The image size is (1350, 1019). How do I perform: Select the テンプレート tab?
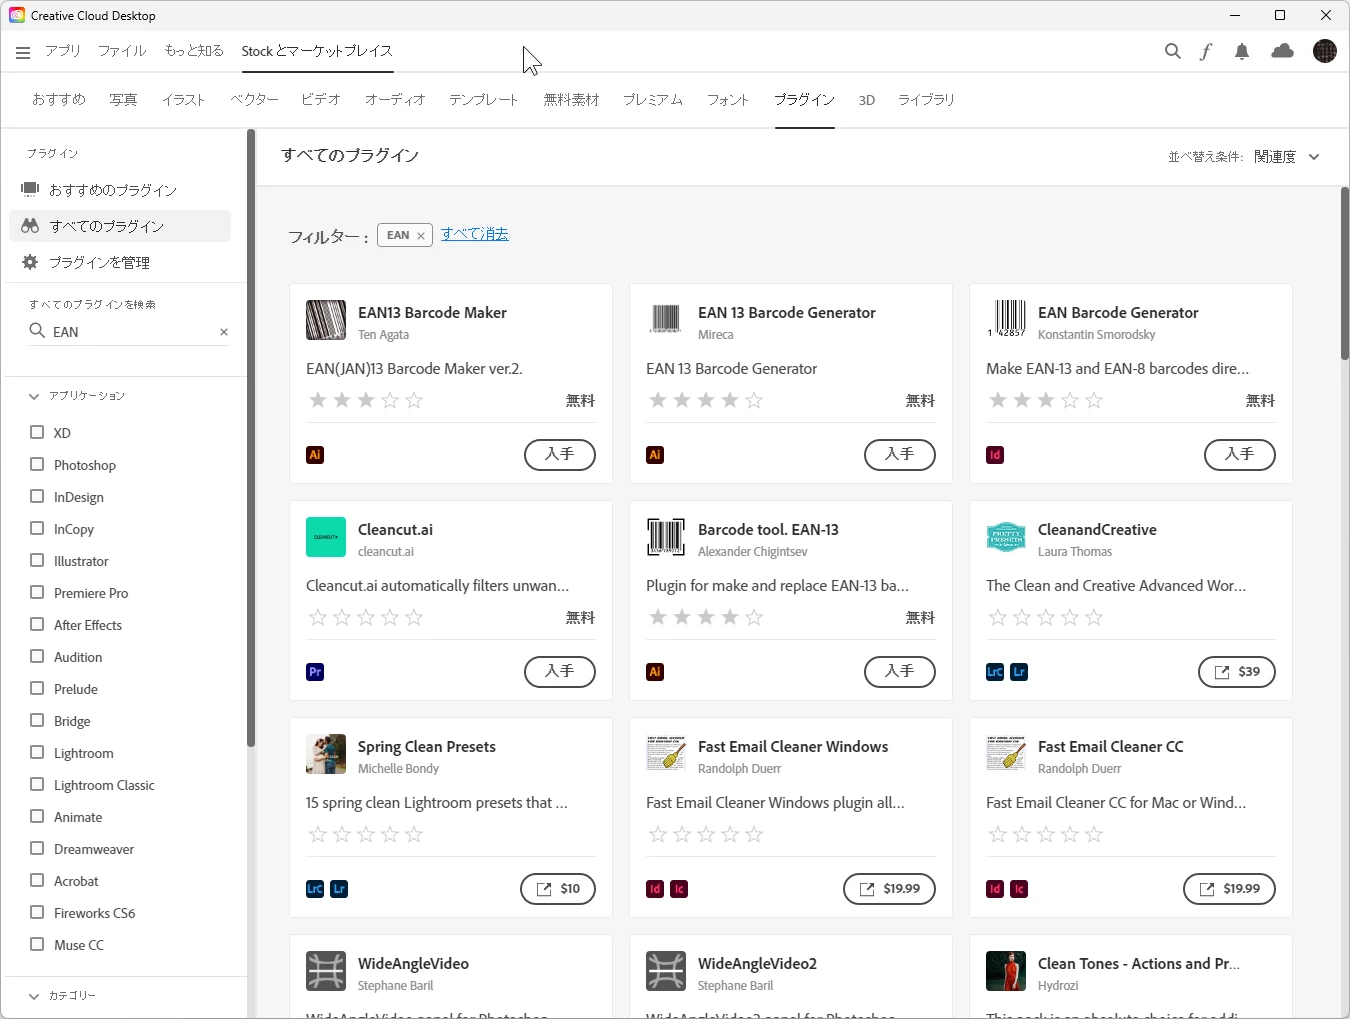[484, 100]
